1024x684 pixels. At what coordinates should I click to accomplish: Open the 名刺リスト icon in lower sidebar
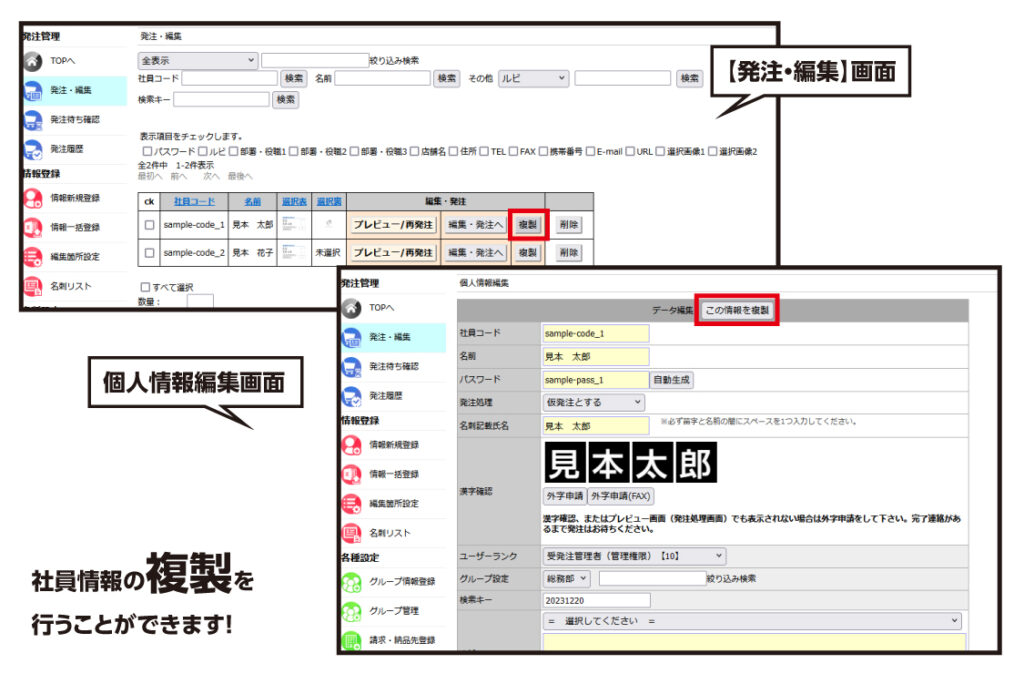352,533
